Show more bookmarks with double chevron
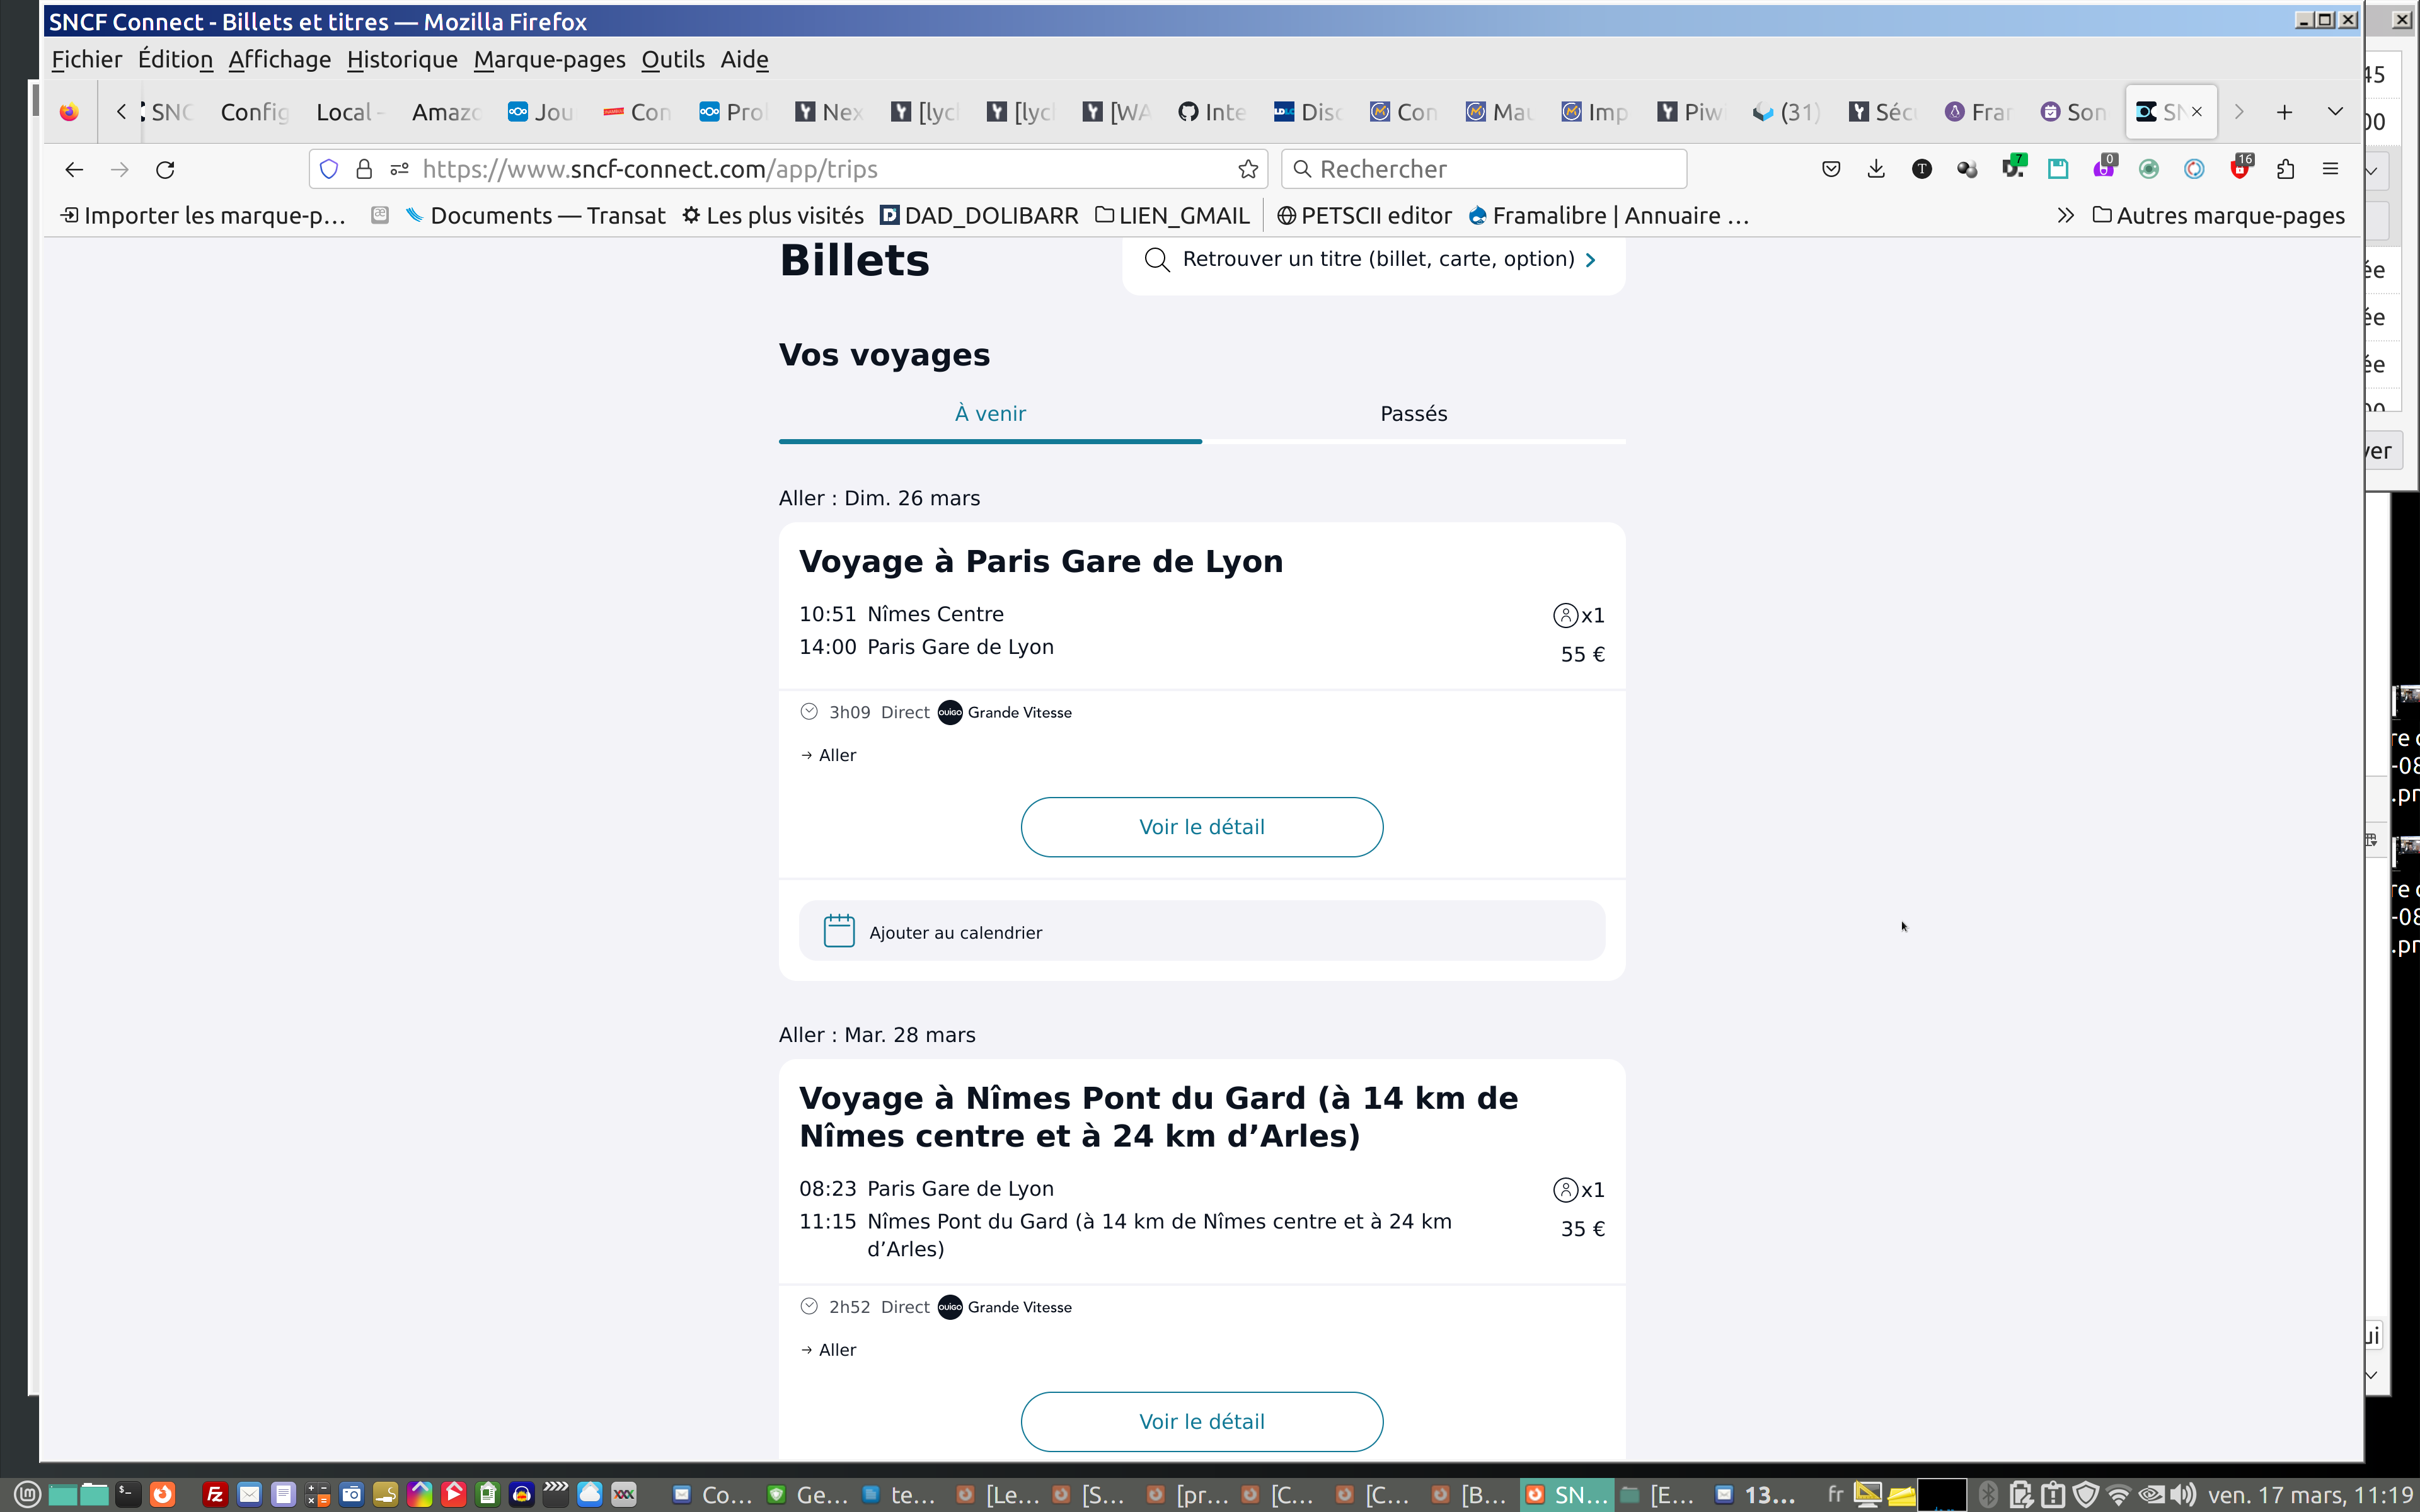The height and width of the screenshot is (1512, 2420). click(x=2065, y=216)
